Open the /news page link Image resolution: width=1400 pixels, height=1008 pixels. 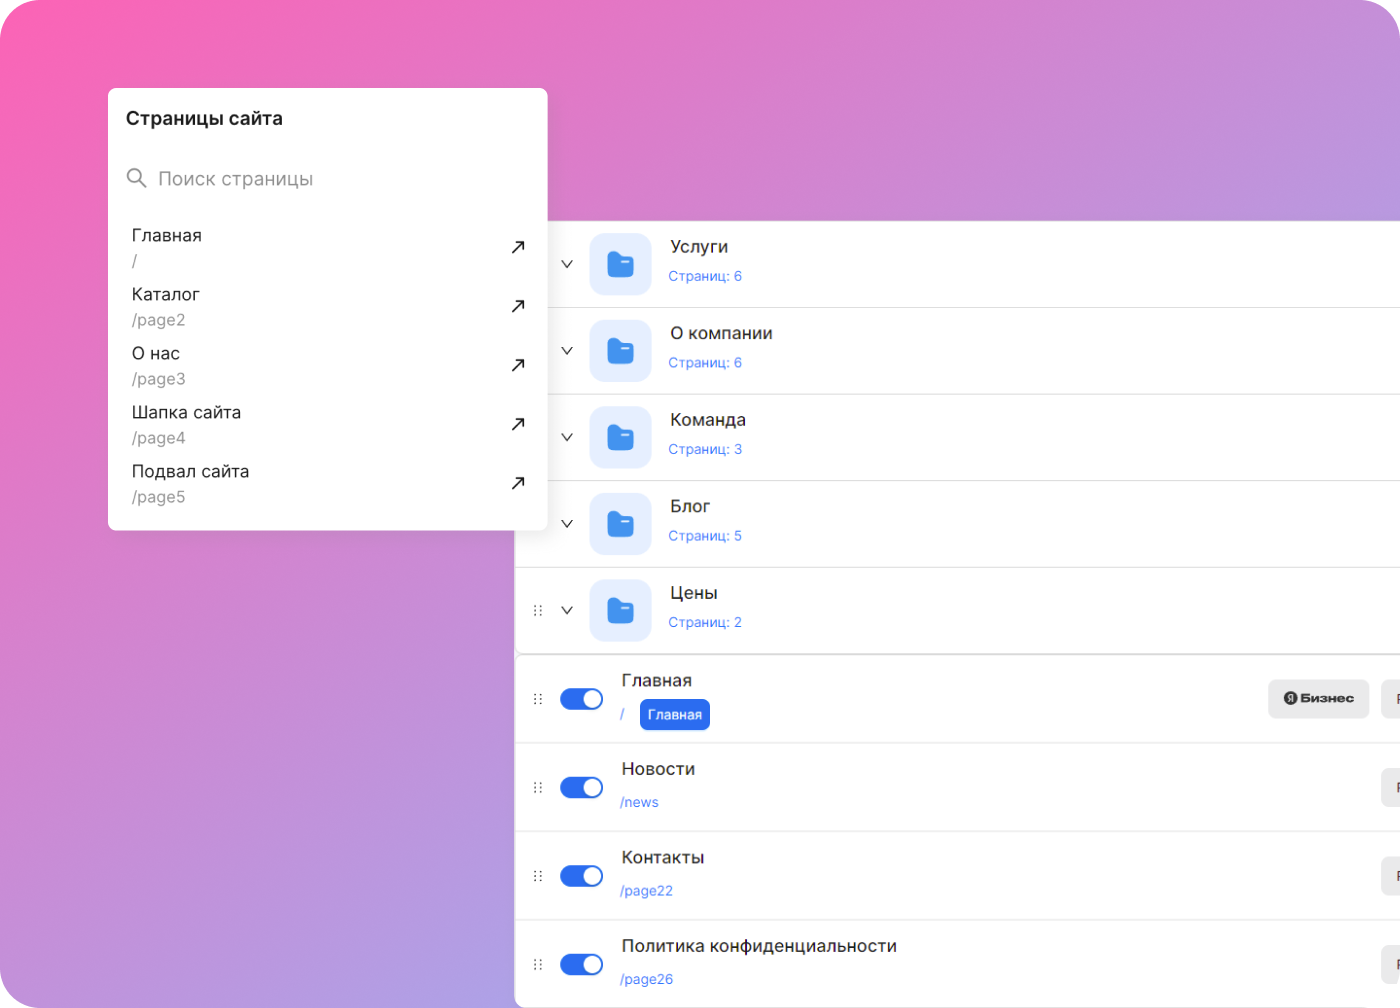click(x=639, y=802)
